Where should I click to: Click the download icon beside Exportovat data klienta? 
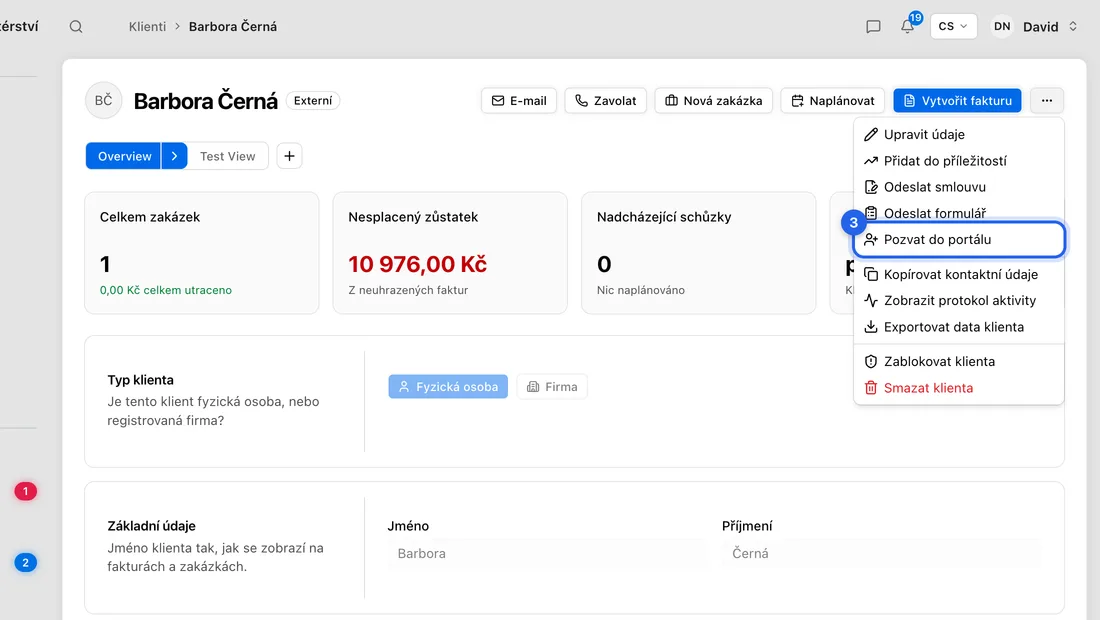tap(871, 327)
